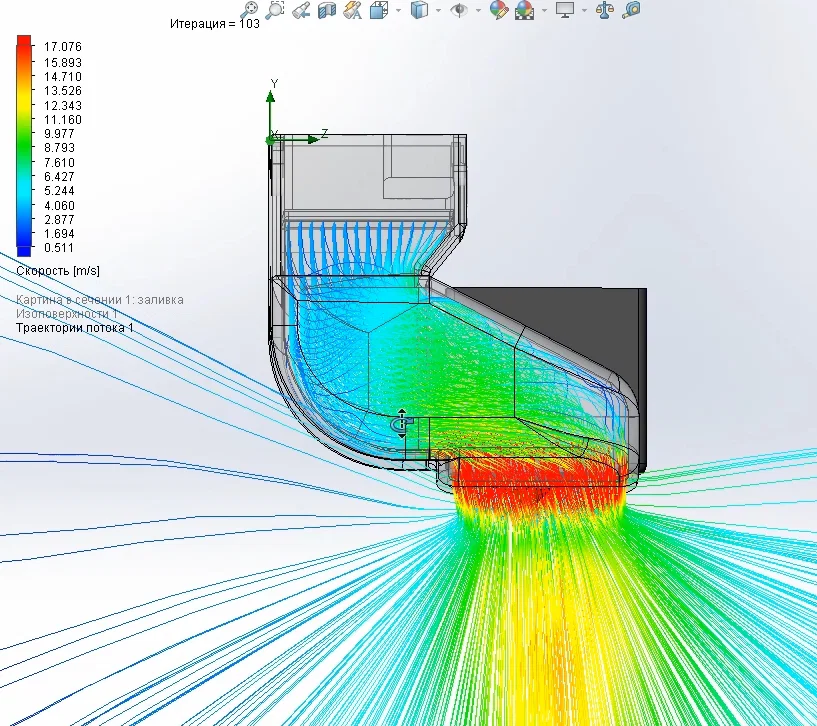Click the legend value 13.526
This screenshot has width=817, height=726.
pos(63,91)
